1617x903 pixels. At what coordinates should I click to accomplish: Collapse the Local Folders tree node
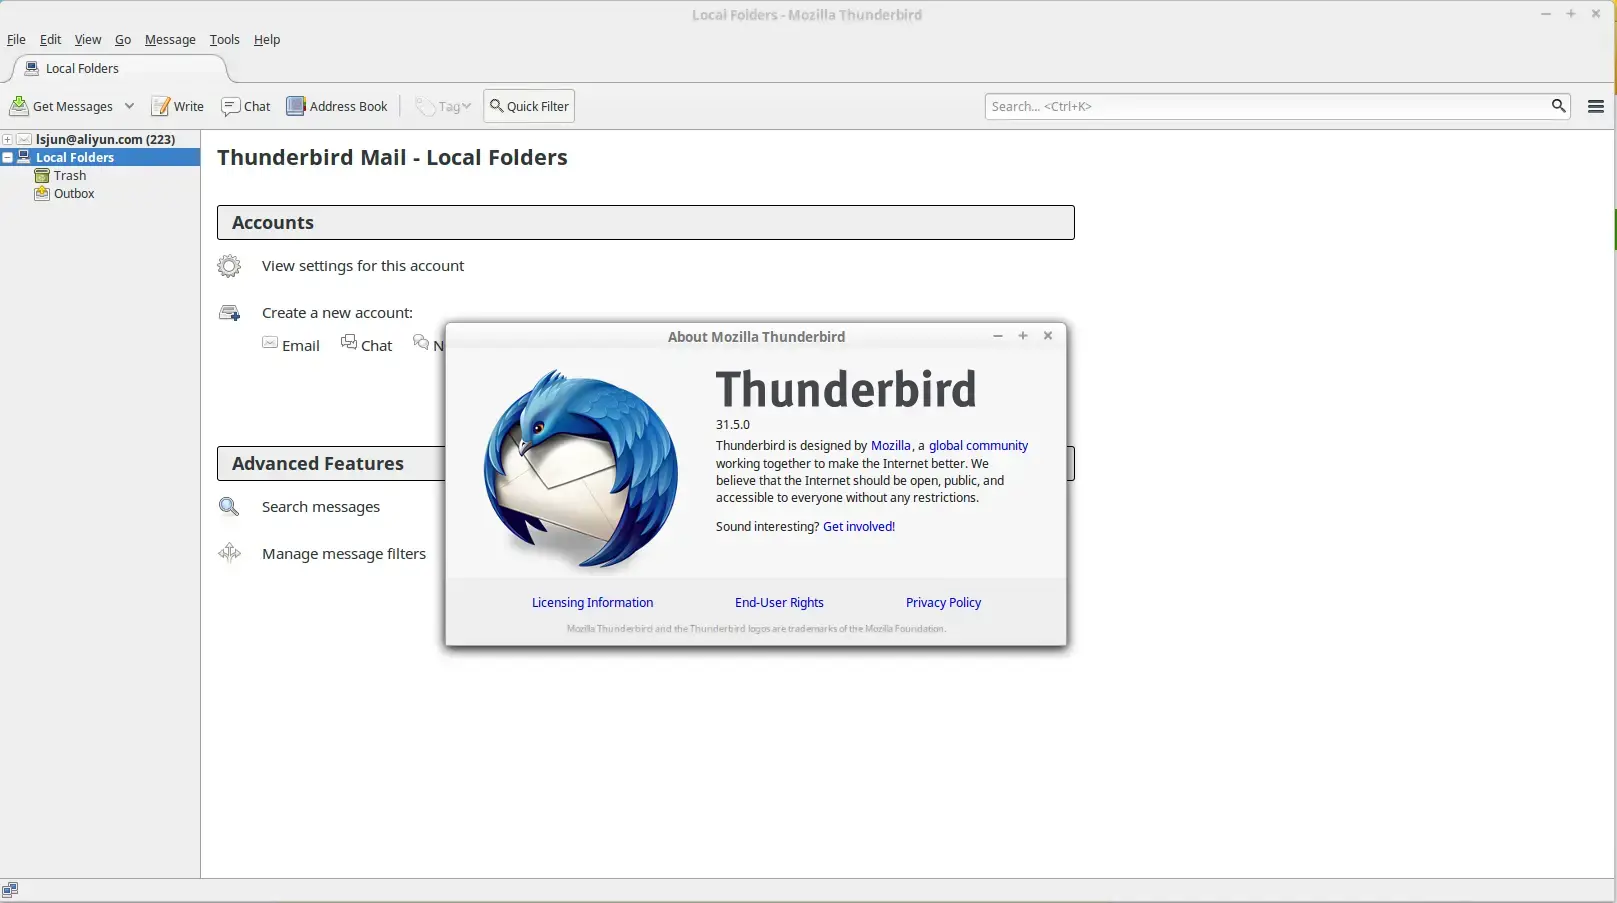click(7, 157)
